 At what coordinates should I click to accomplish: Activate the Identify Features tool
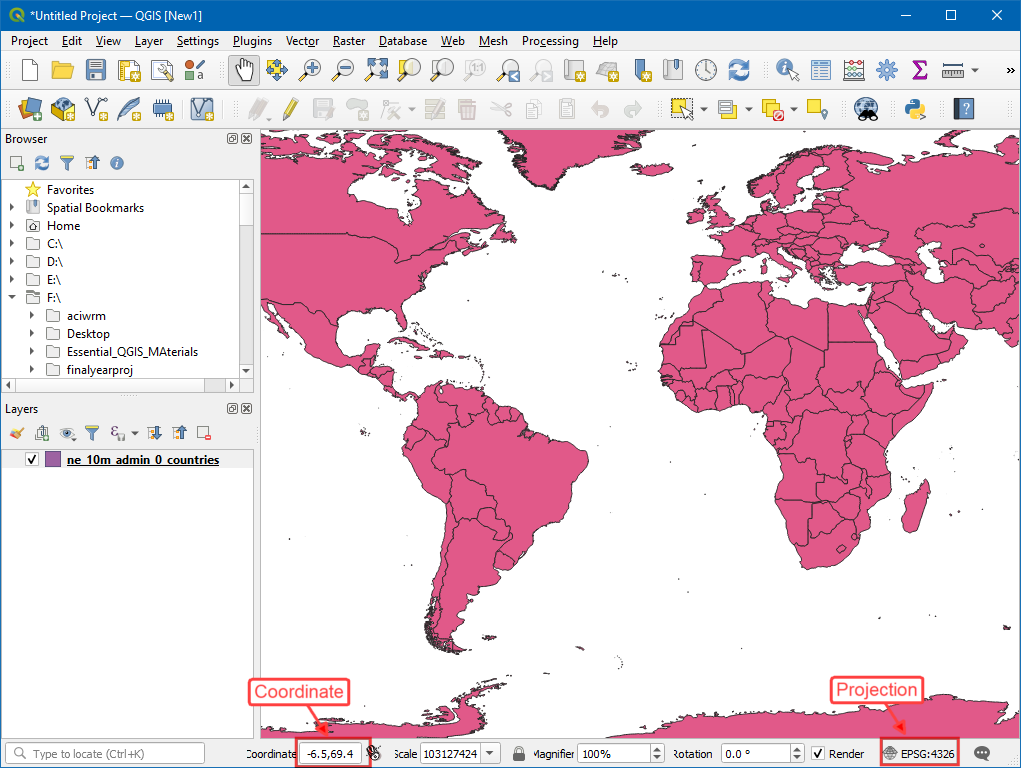(x=788, y=70)
